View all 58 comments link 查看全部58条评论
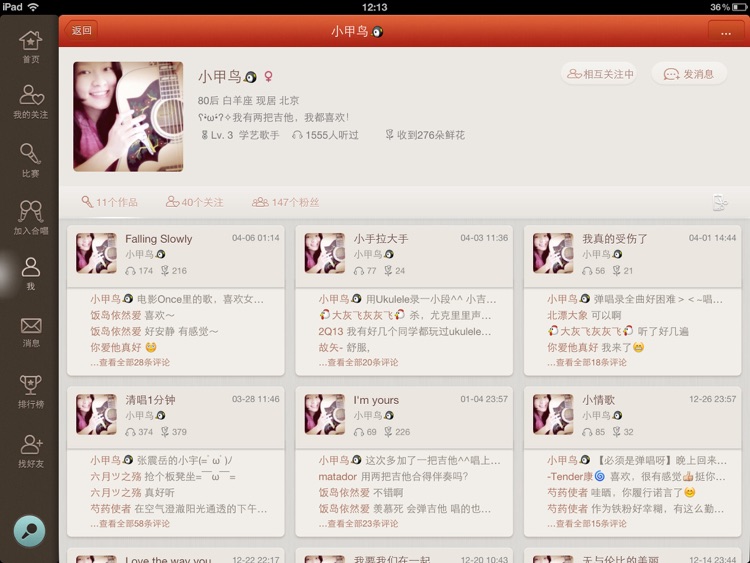750x563 pixels. click(130, 524)
